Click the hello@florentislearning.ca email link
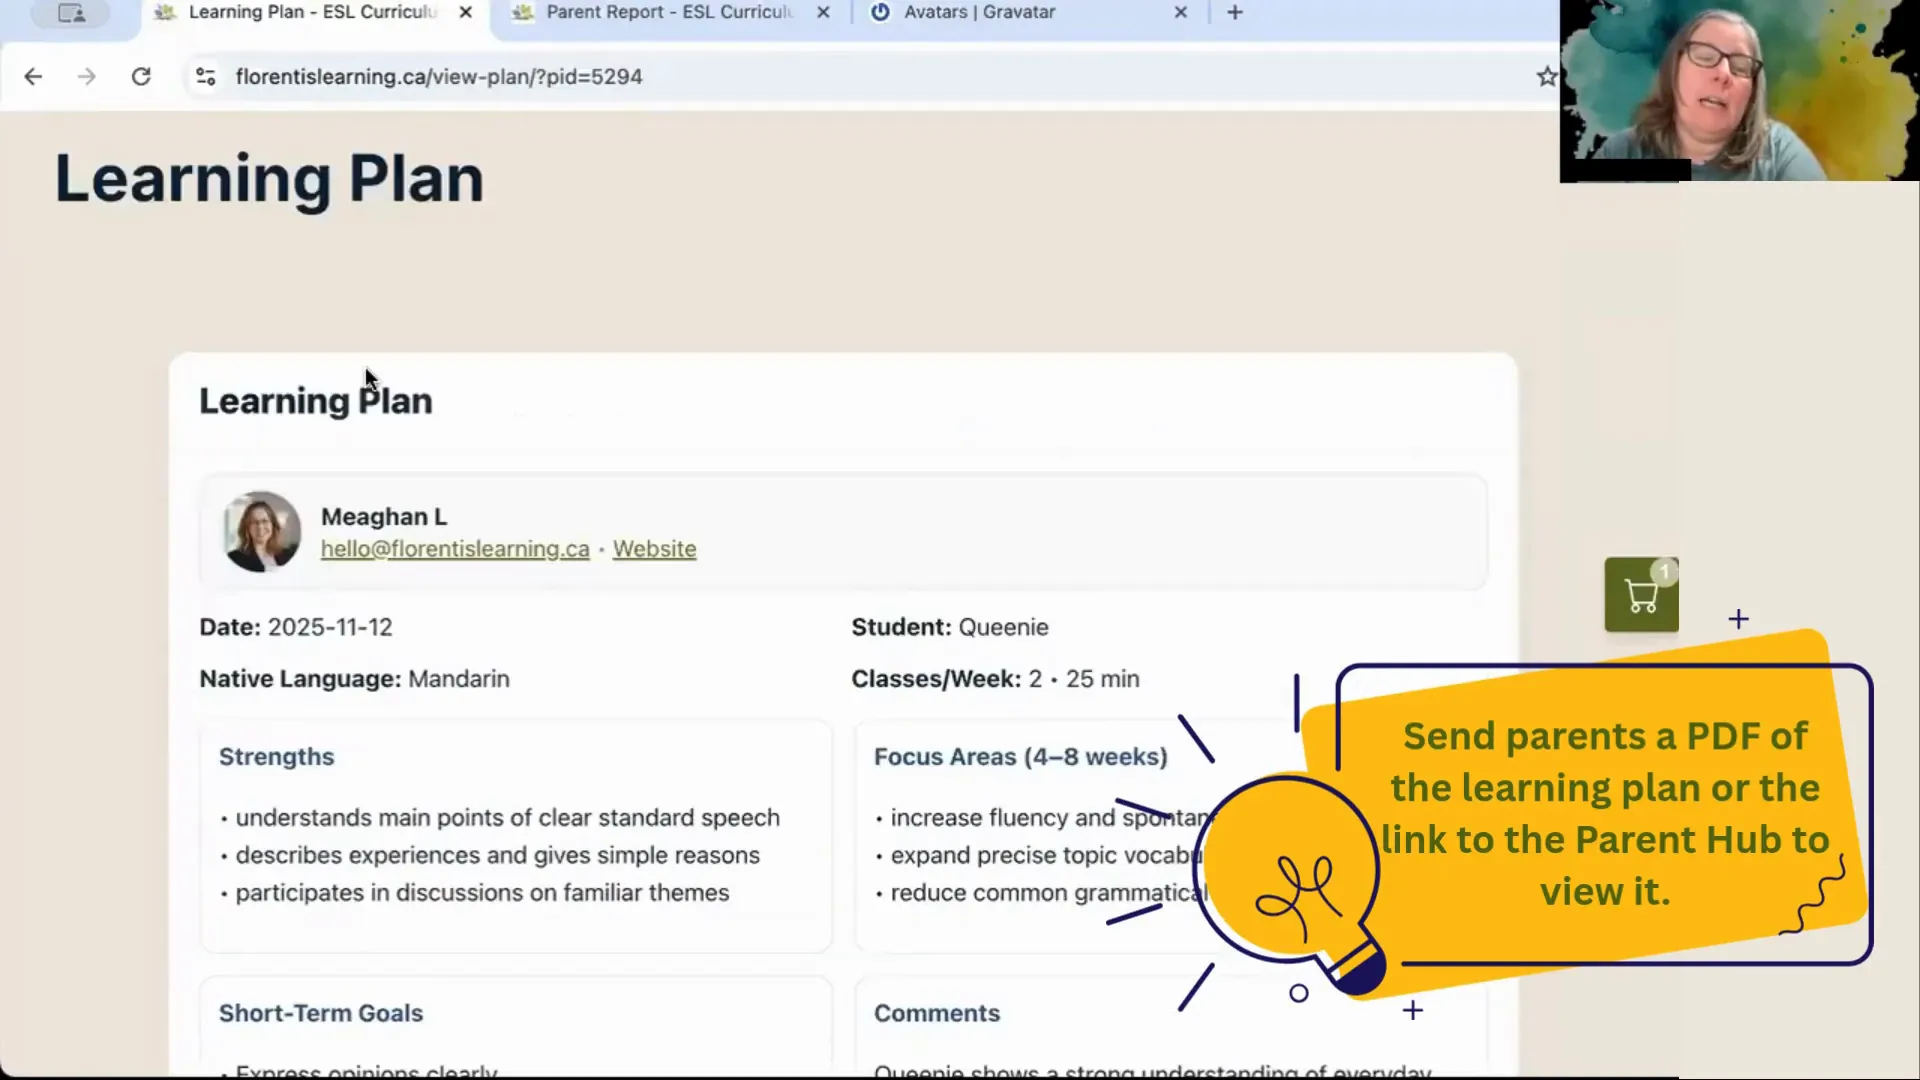The image size is (1920, 1080). click(x=454, y=548)
